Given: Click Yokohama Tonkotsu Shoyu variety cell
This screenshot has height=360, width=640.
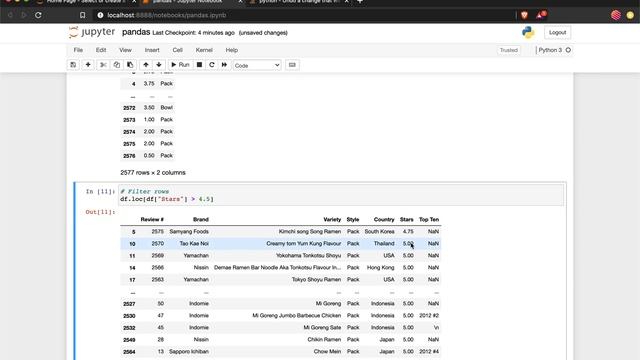Looking at the screenshot, I should [x=309, y=256].
